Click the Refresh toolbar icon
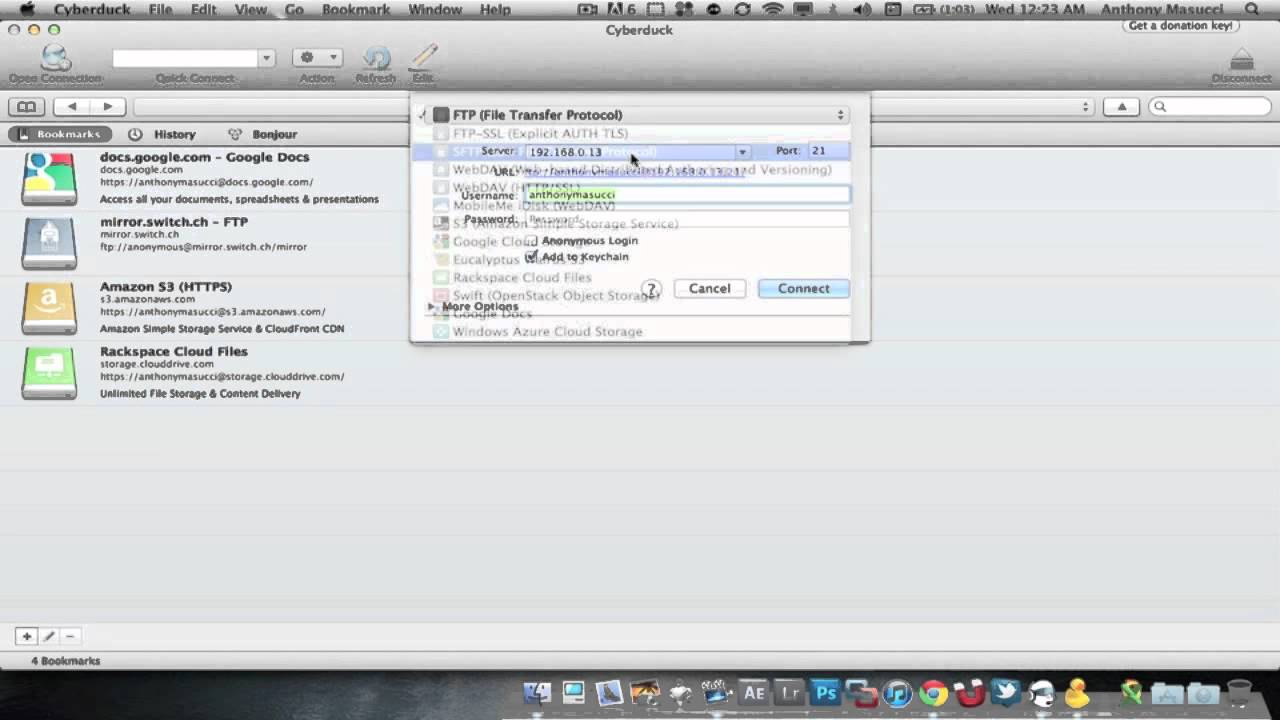This screenshot has height=720, width=1280. 376,57
